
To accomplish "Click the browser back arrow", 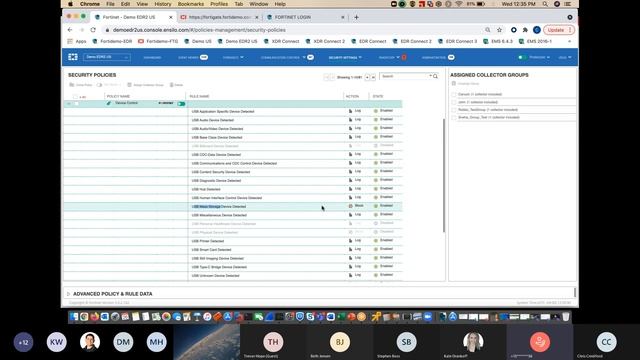I will tap(70, 30).
